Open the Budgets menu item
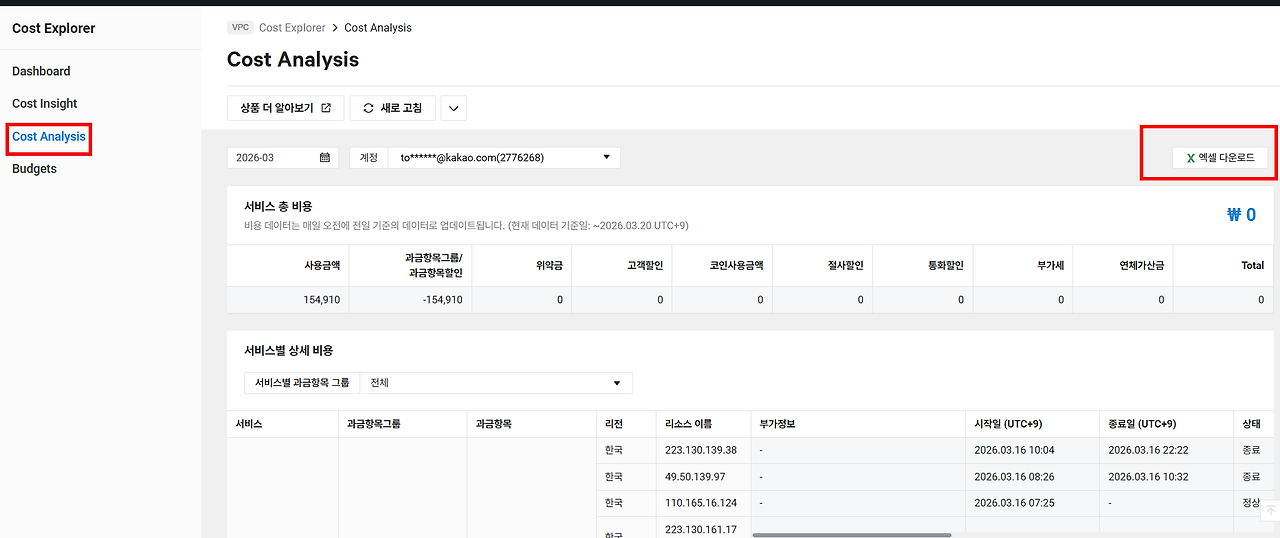Viewport: 1280px width, 538px height. pos(34,169)
